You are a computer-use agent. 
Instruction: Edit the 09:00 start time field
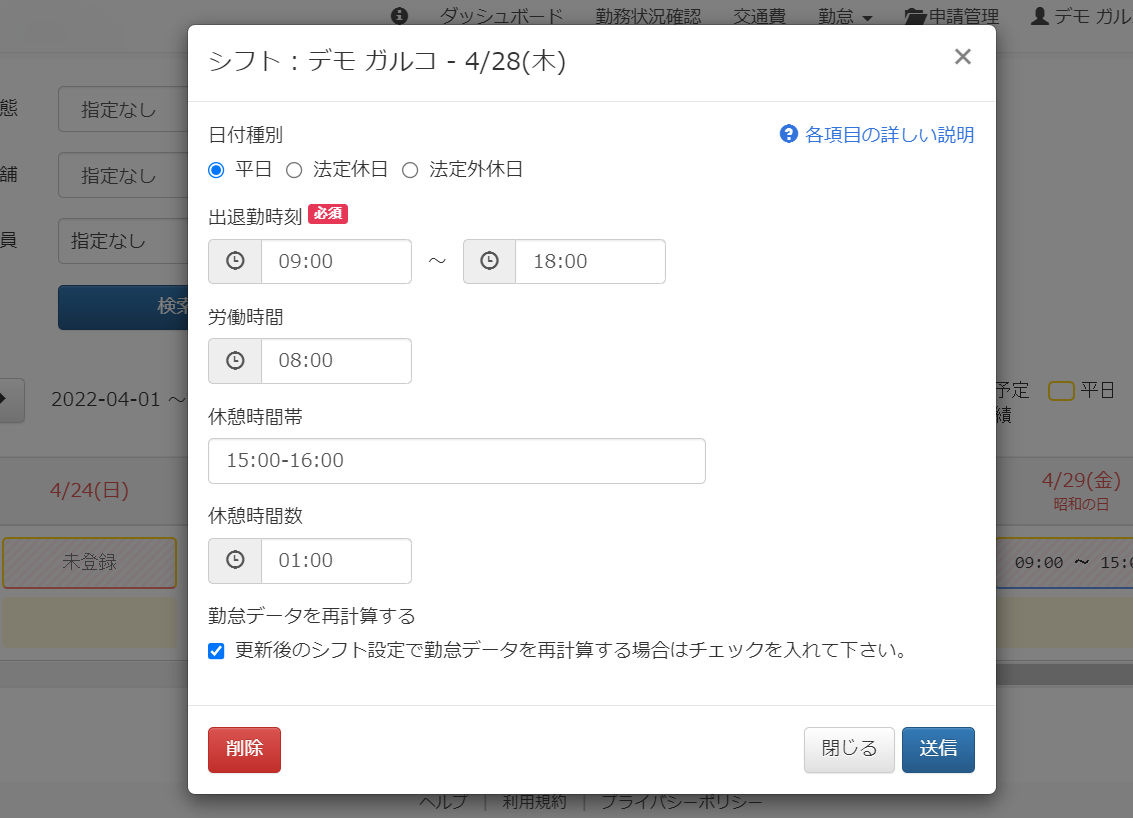(x=336, y=262)
